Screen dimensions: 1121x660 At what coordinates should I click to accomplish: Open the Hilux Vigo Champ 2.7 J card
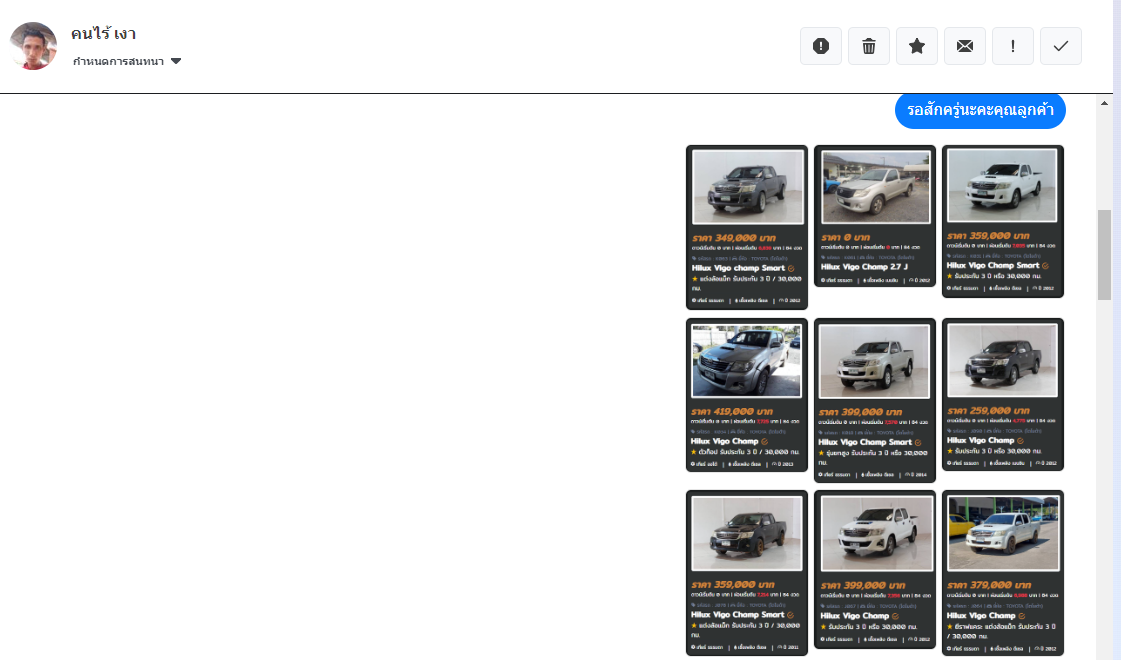tap(874, 216)
